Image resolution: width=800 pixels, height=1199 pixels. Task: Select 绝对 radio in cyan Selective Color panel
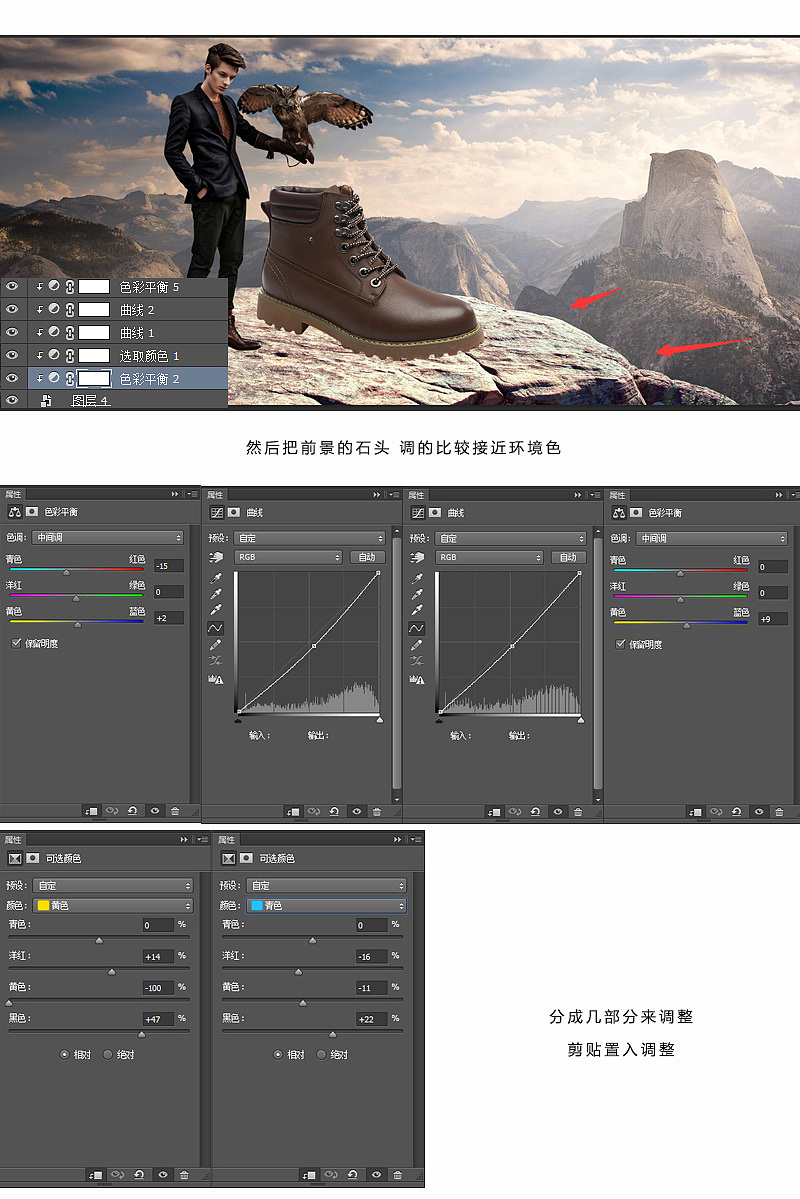pos(321,1054)
